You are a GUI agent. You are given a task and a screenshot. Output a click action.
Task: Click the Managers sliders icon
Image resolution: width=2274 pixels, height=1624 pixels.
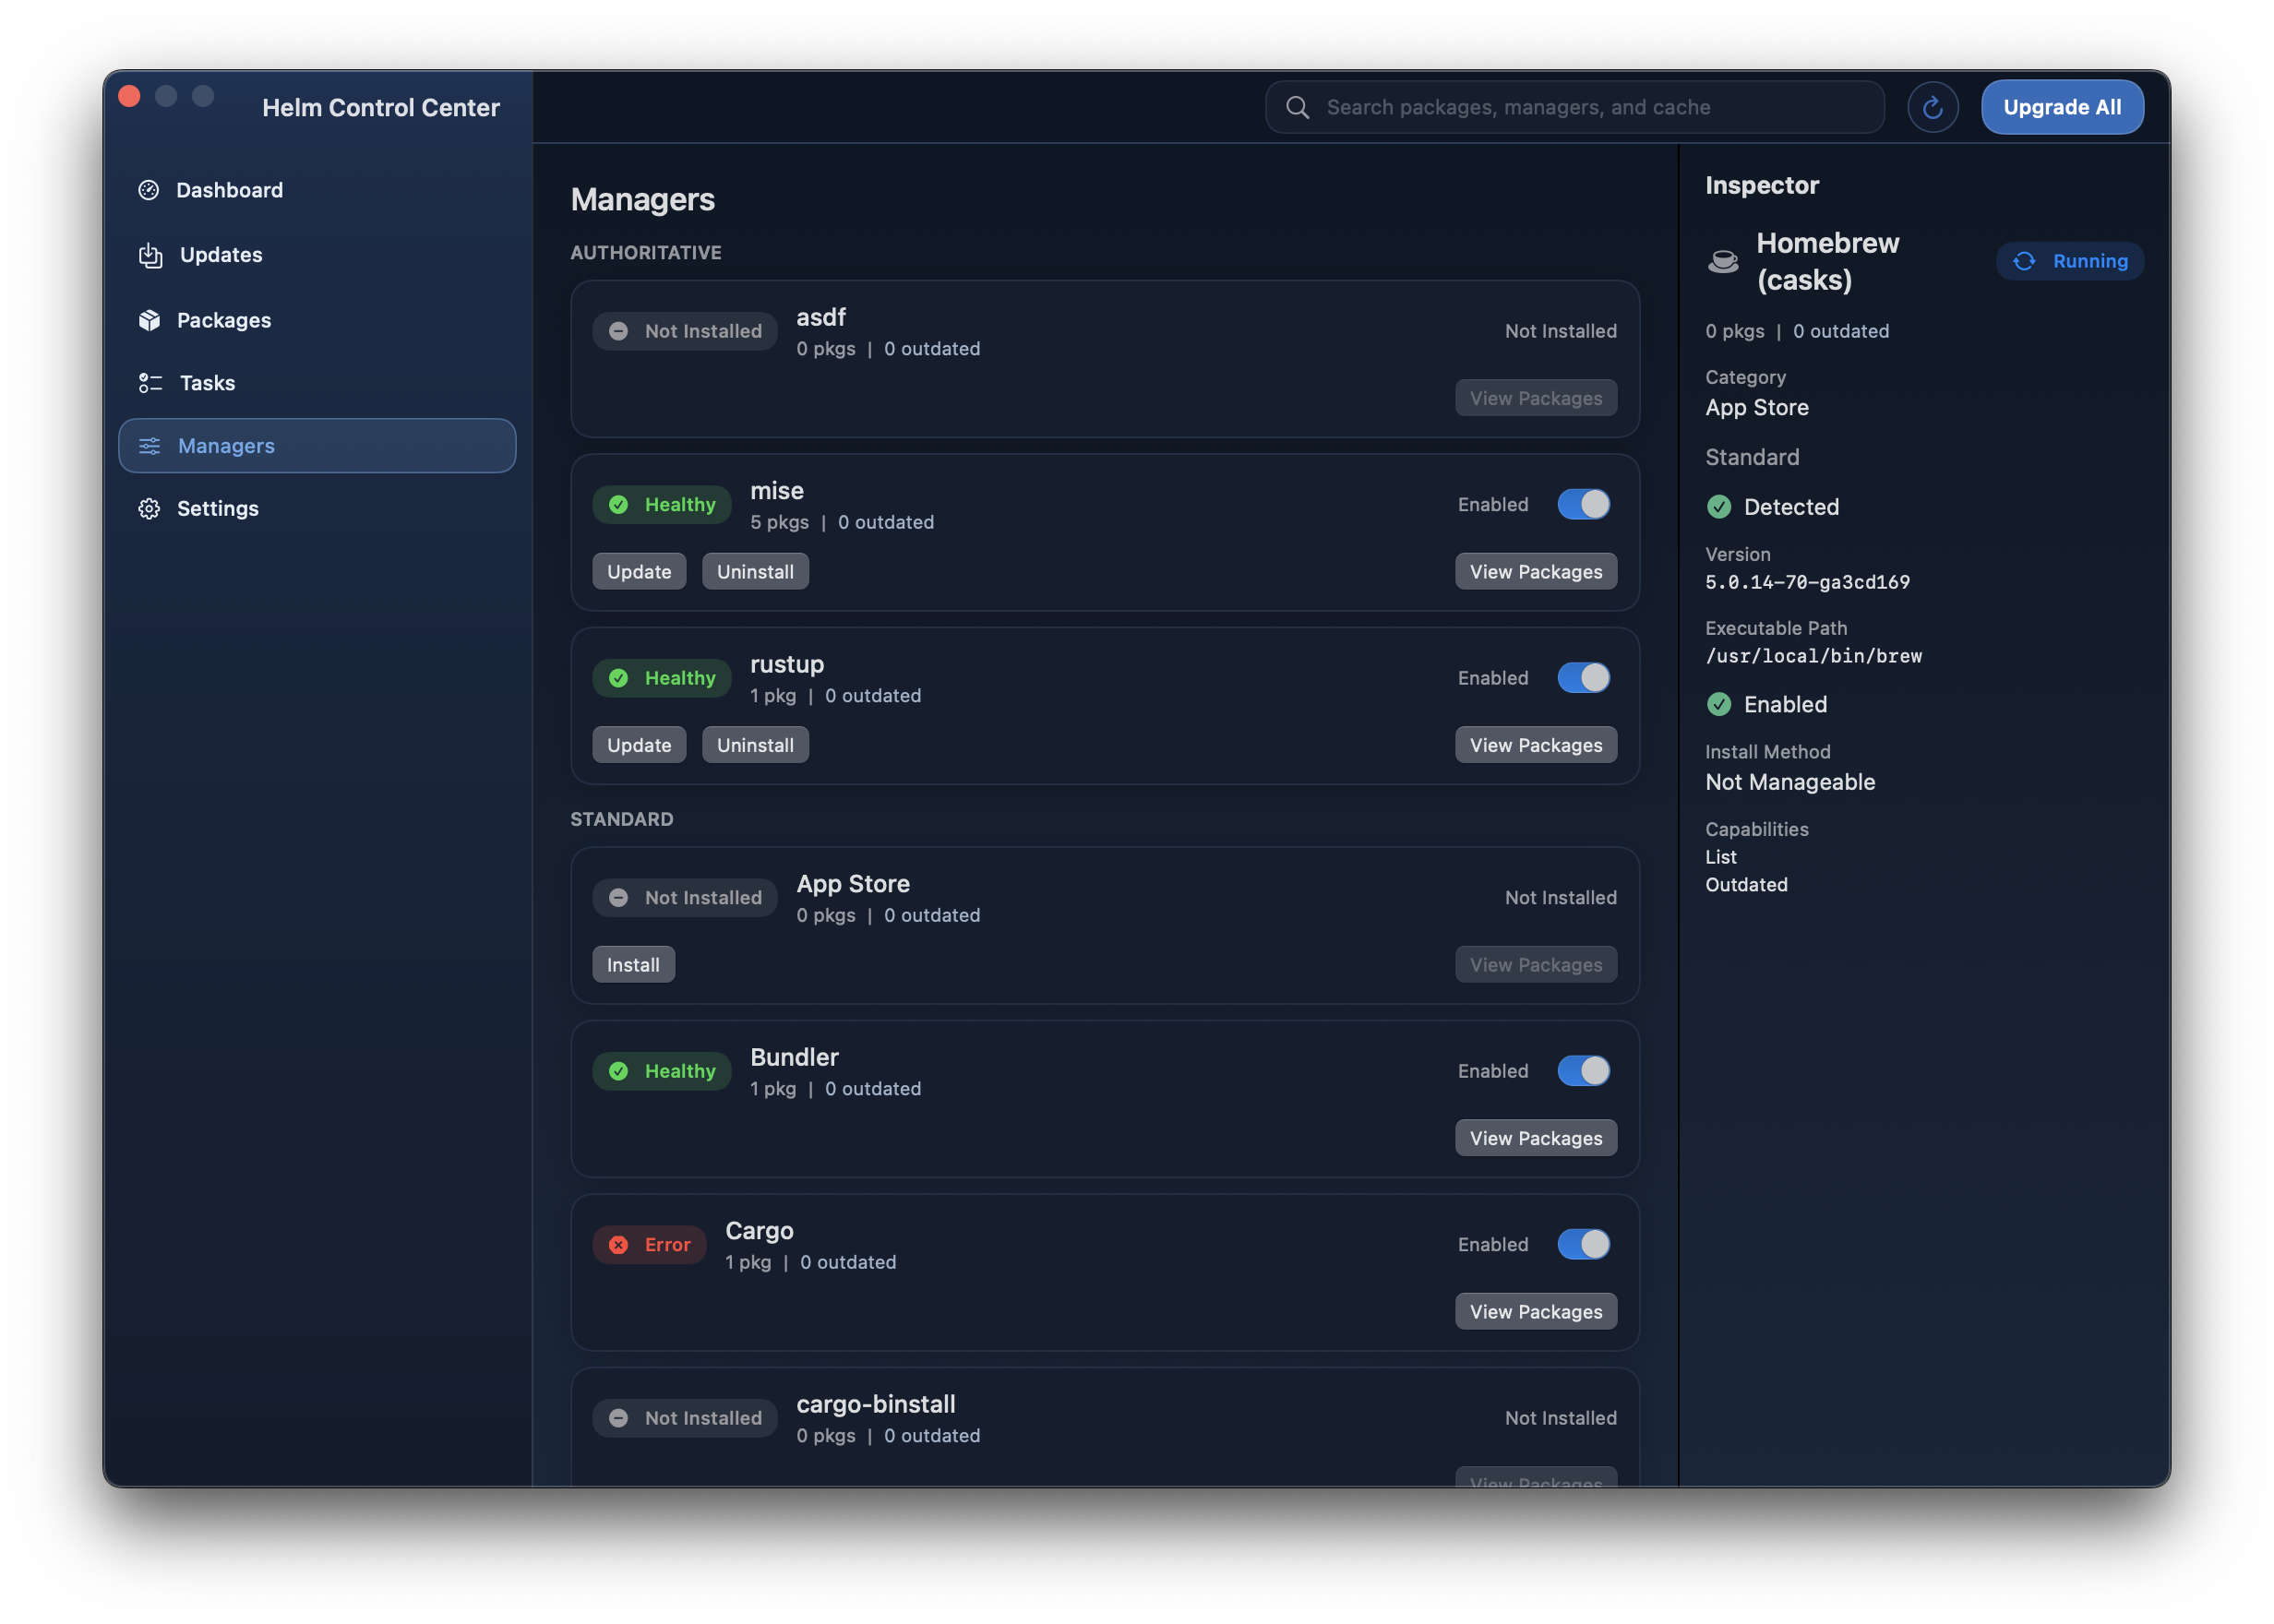pos(149,445)
